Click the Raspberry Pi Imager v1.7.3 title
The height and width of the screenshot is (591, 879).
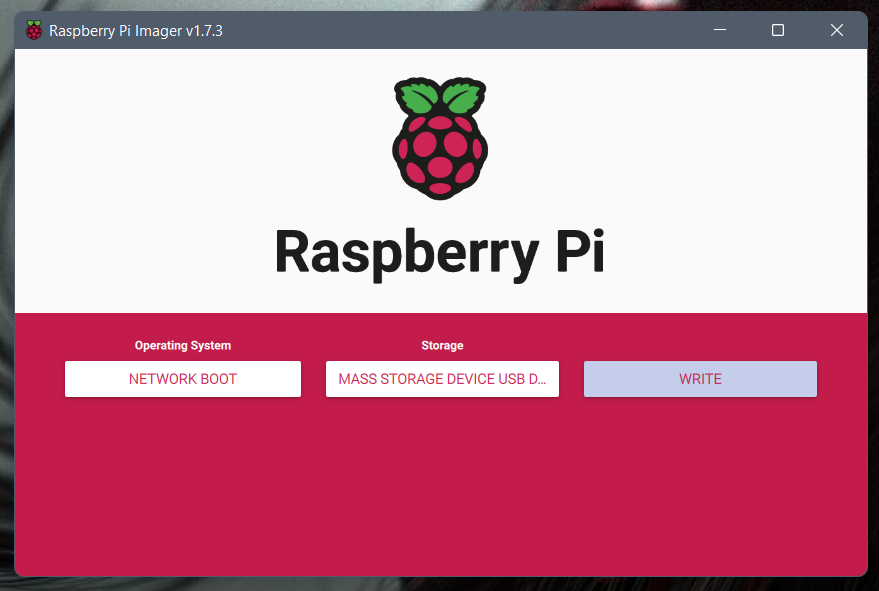pyautogui.click(x=136, y=31)
